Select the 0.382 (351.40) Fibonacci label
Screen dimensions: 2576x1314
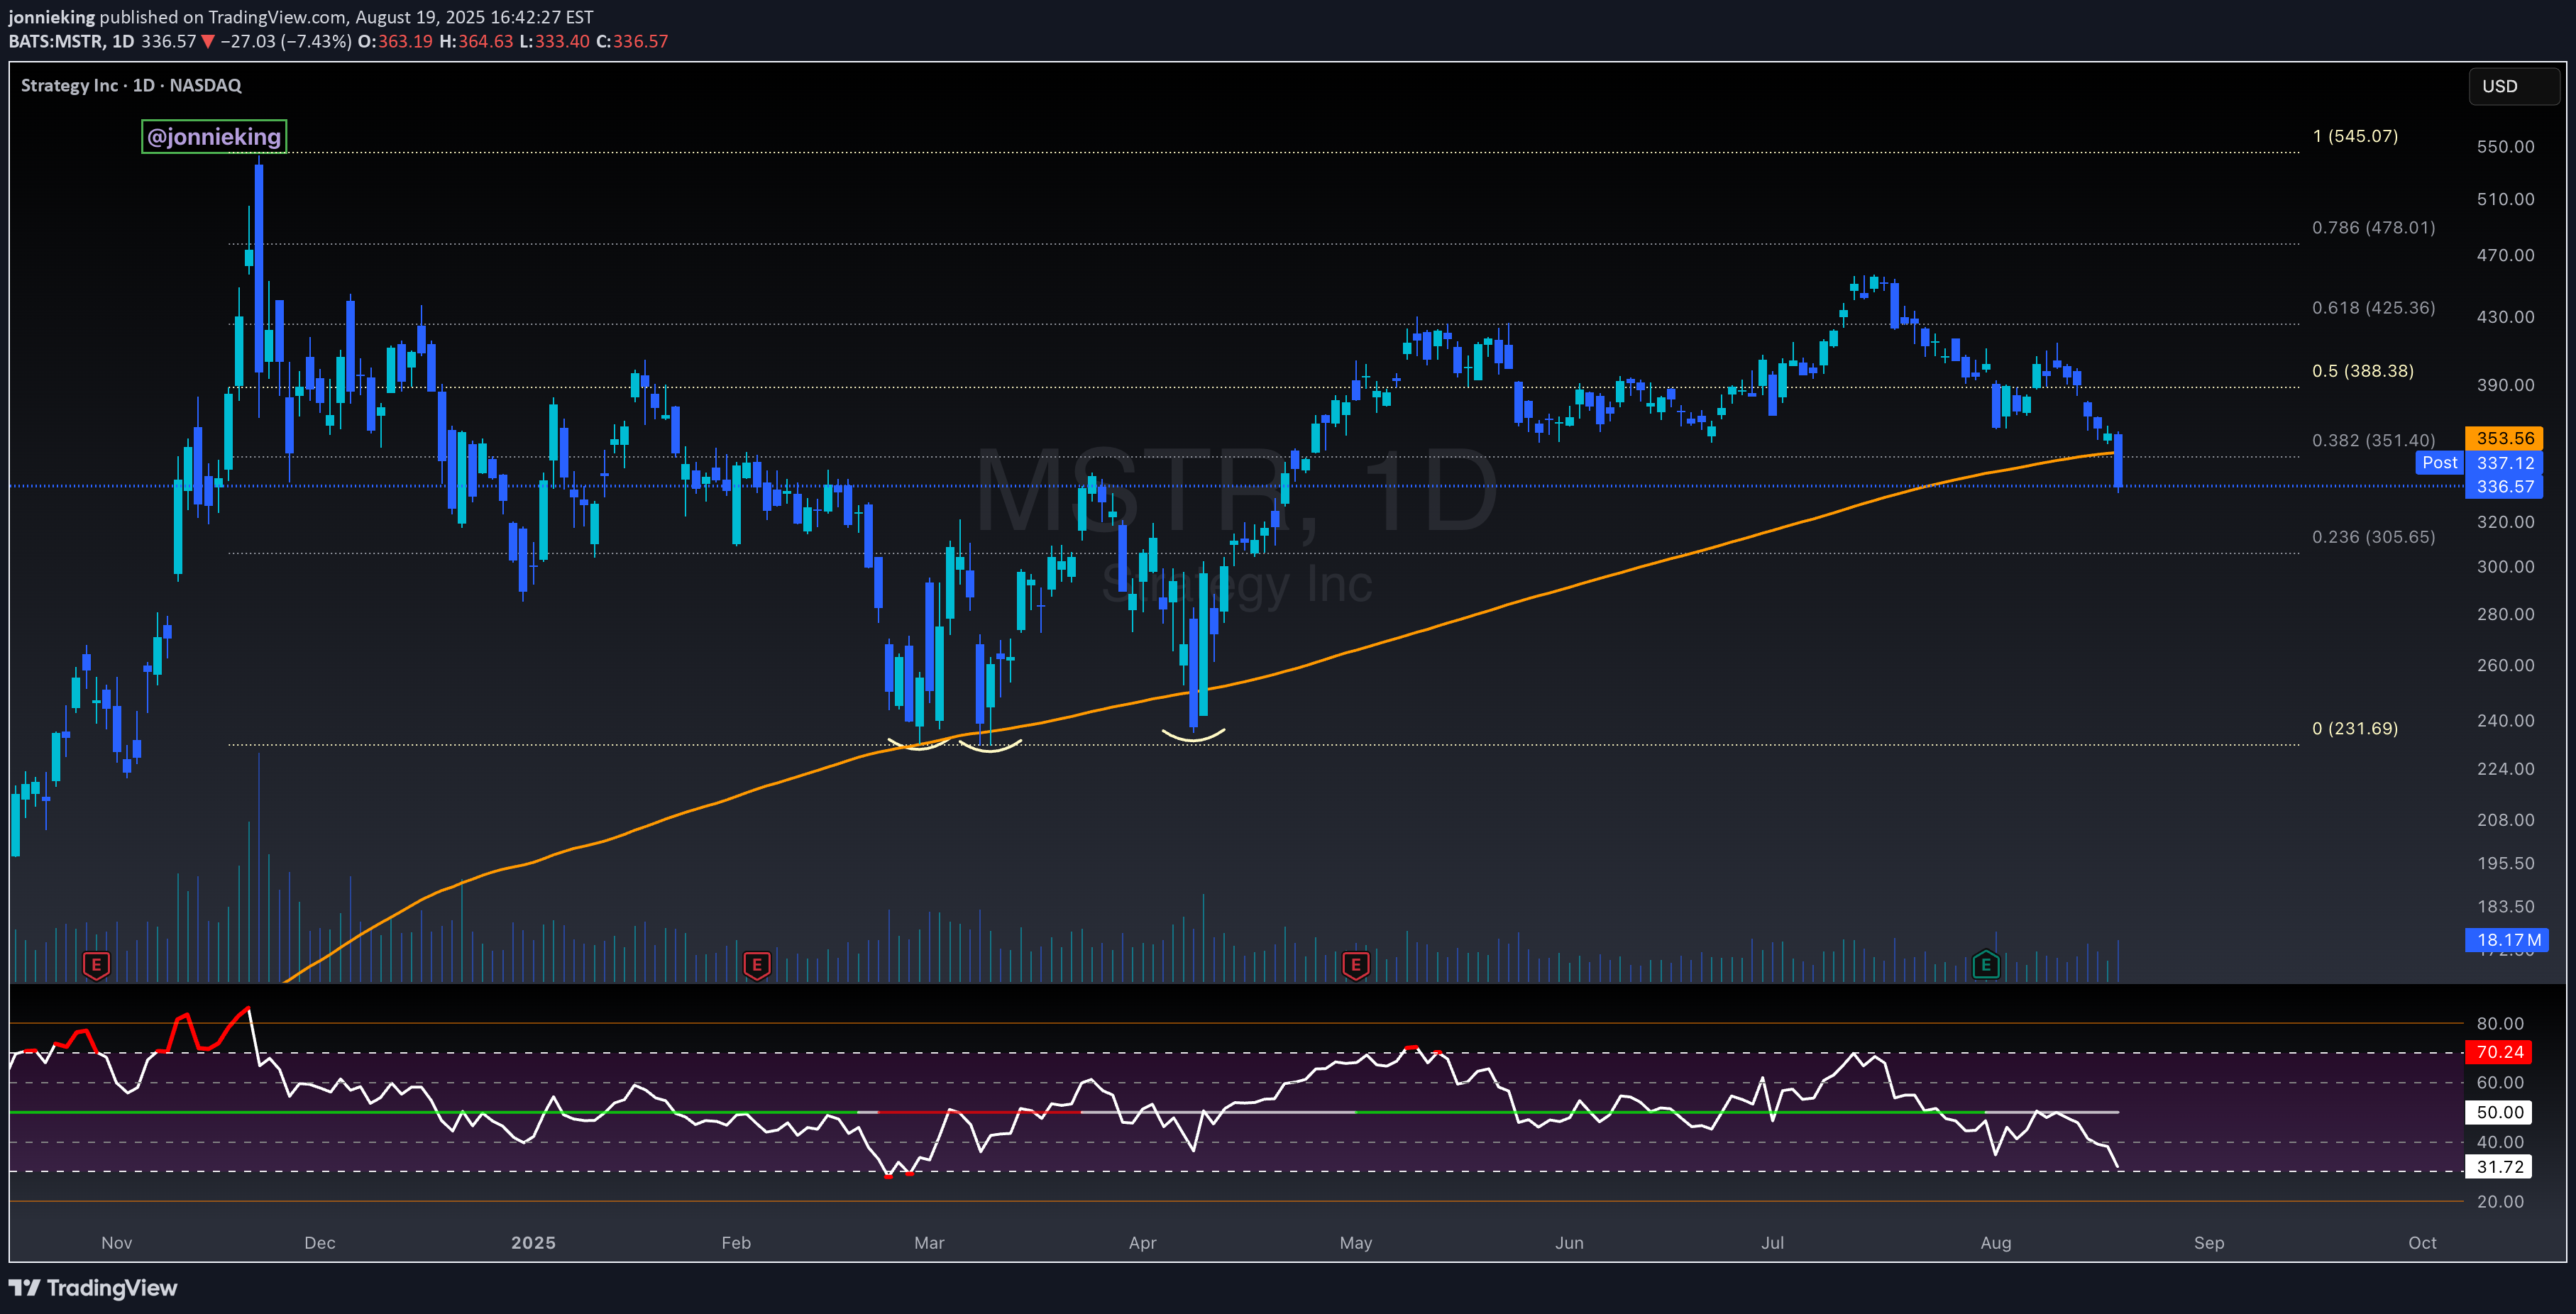pos(2373,440)
